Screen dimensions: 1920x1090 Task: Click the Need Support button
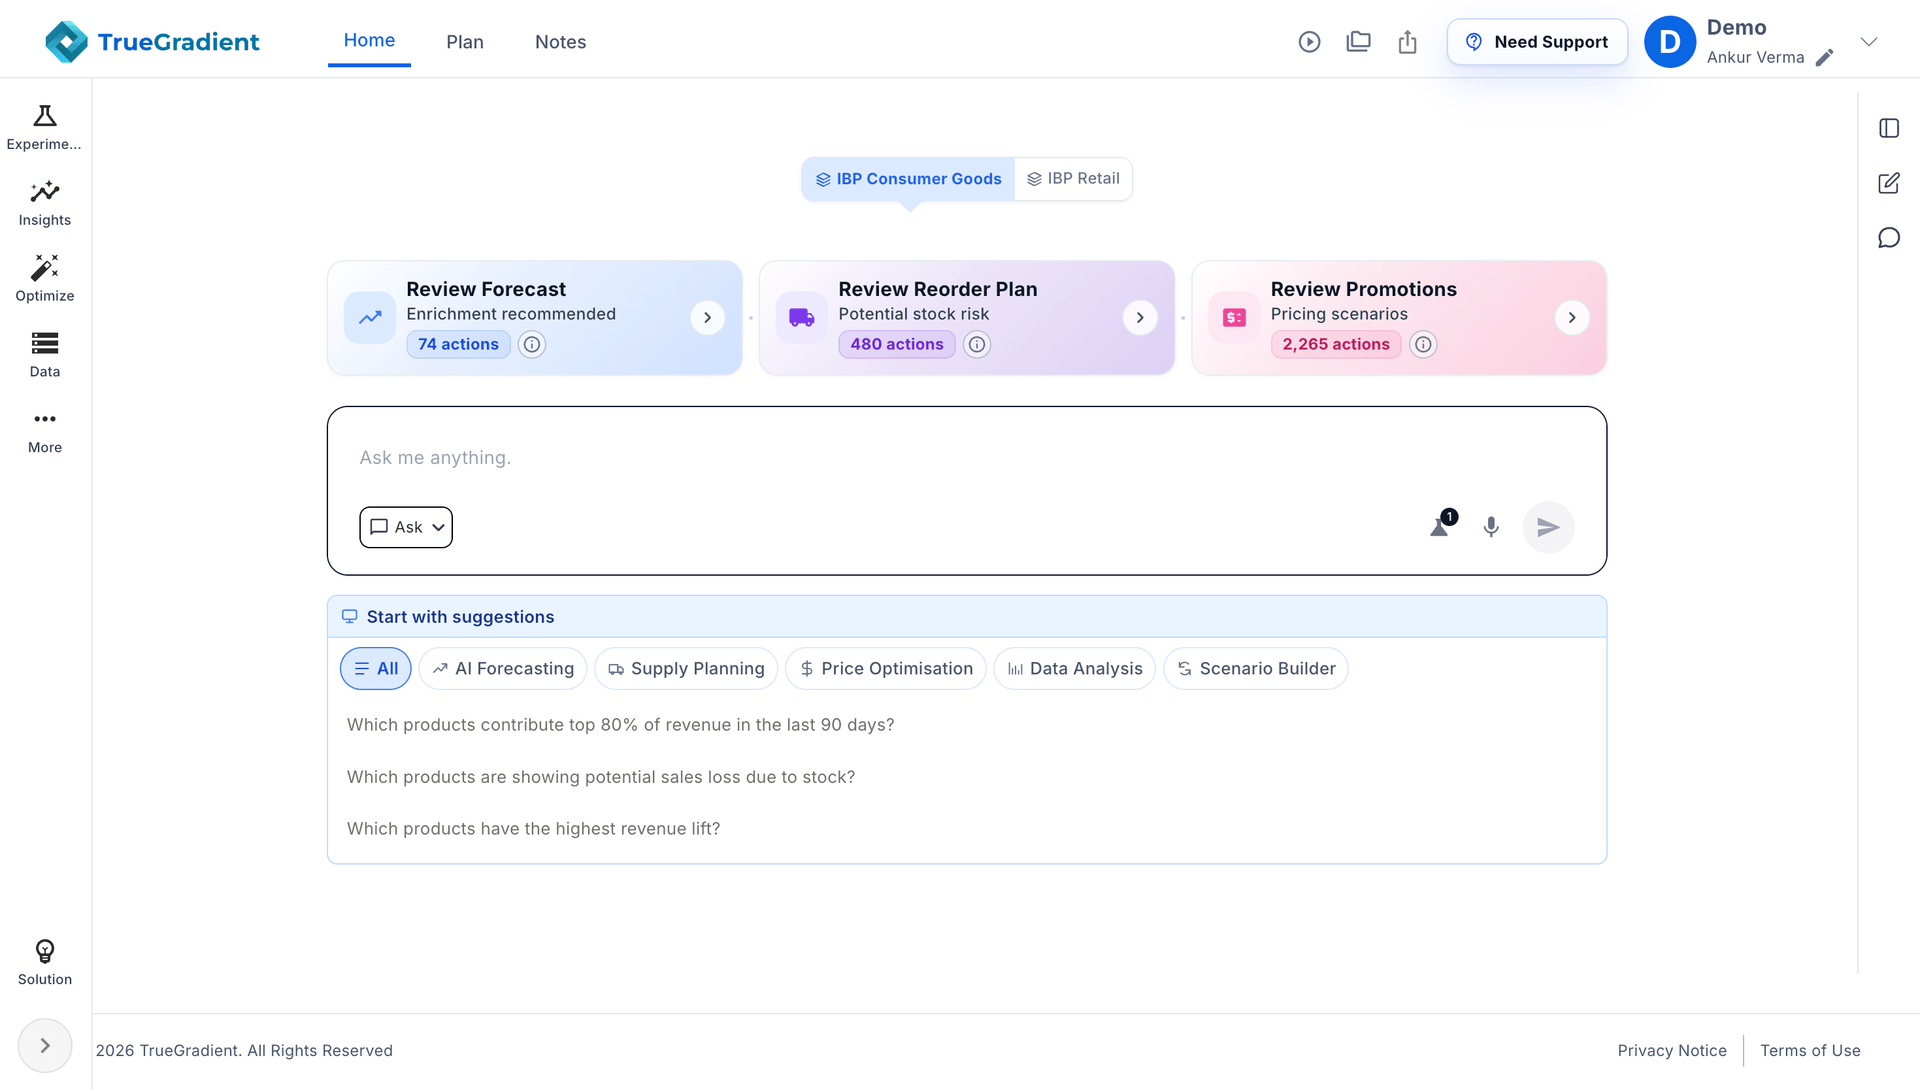click(x=1537, y=42)
